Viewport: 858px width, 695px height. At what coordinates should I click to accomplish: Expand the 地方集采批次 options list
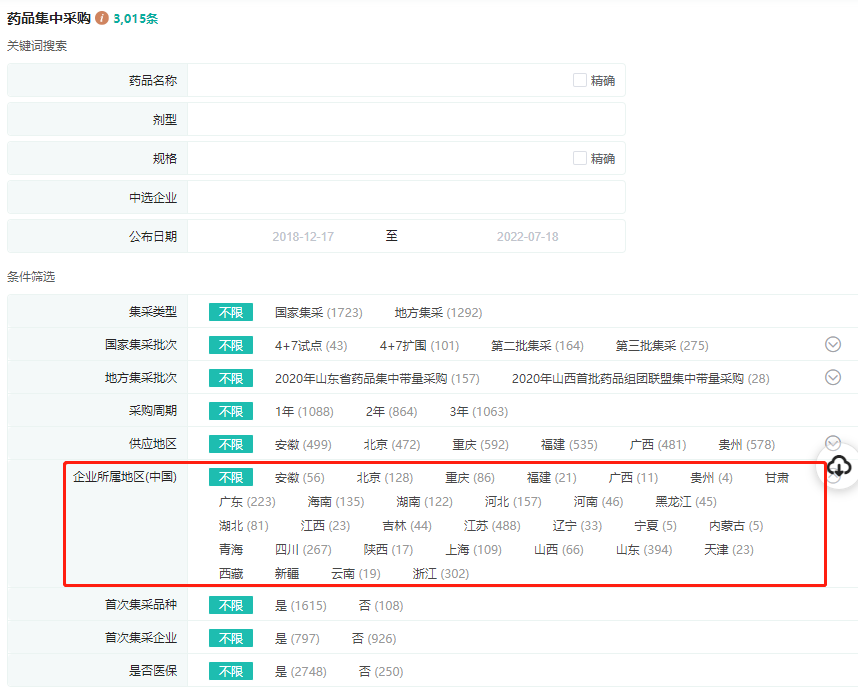click(x=833, y=378)
